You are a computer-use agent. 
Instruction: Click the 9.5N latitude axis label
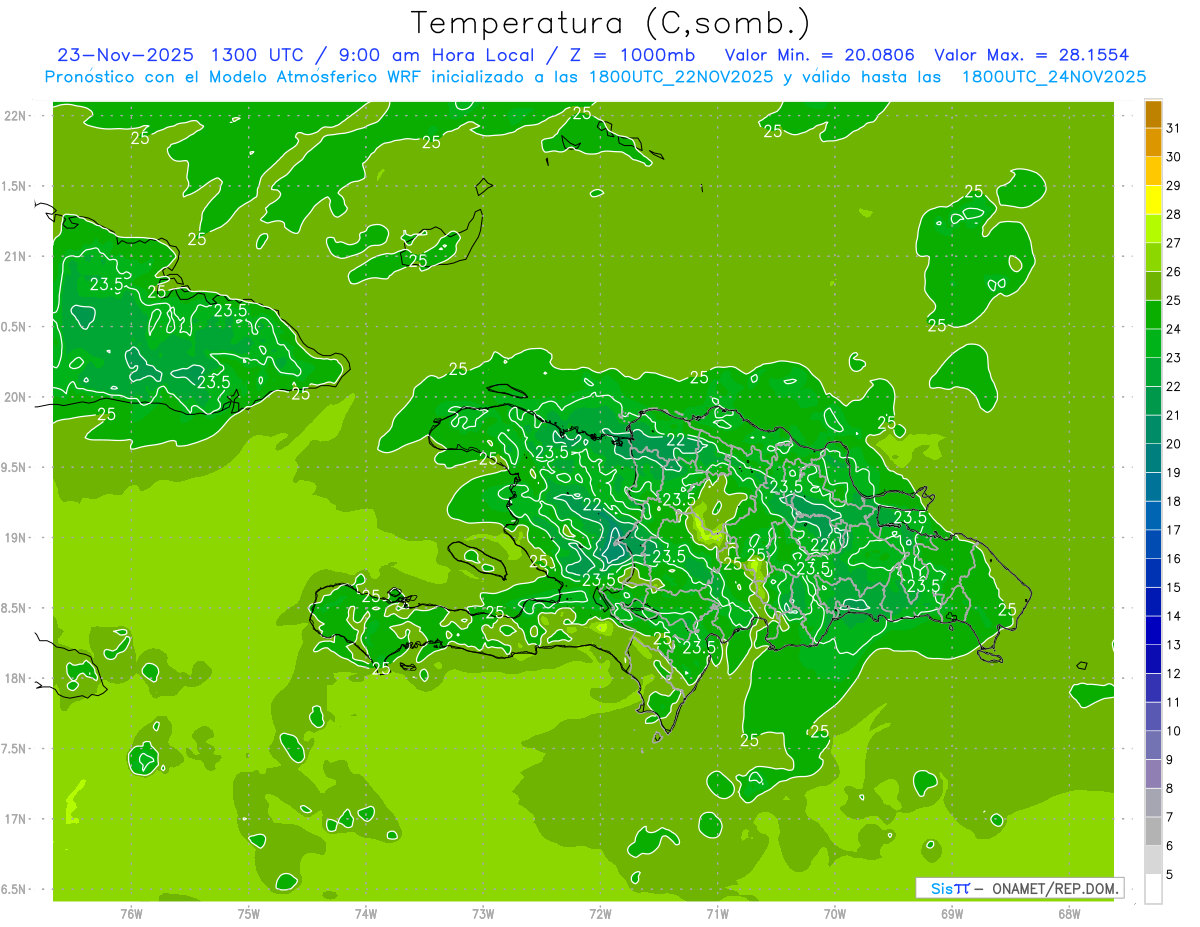[15, 468]
